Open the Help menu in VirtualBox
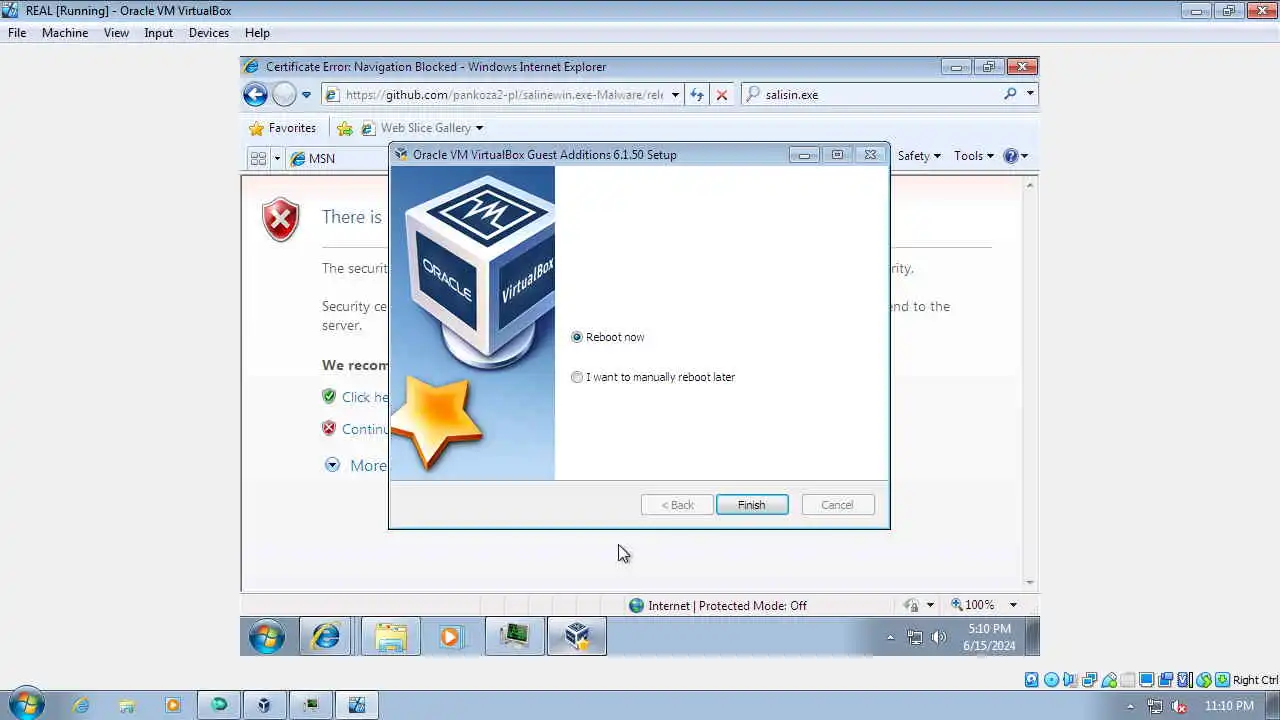Viewport: 1280px width, 720px height. [x=257, y=33]
